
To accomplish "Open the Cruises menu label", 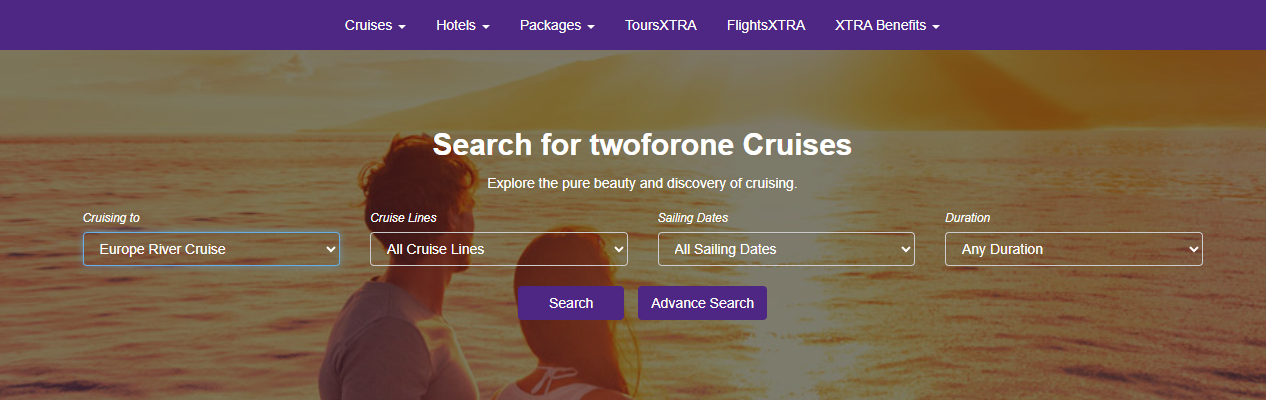I will point(368,25).
